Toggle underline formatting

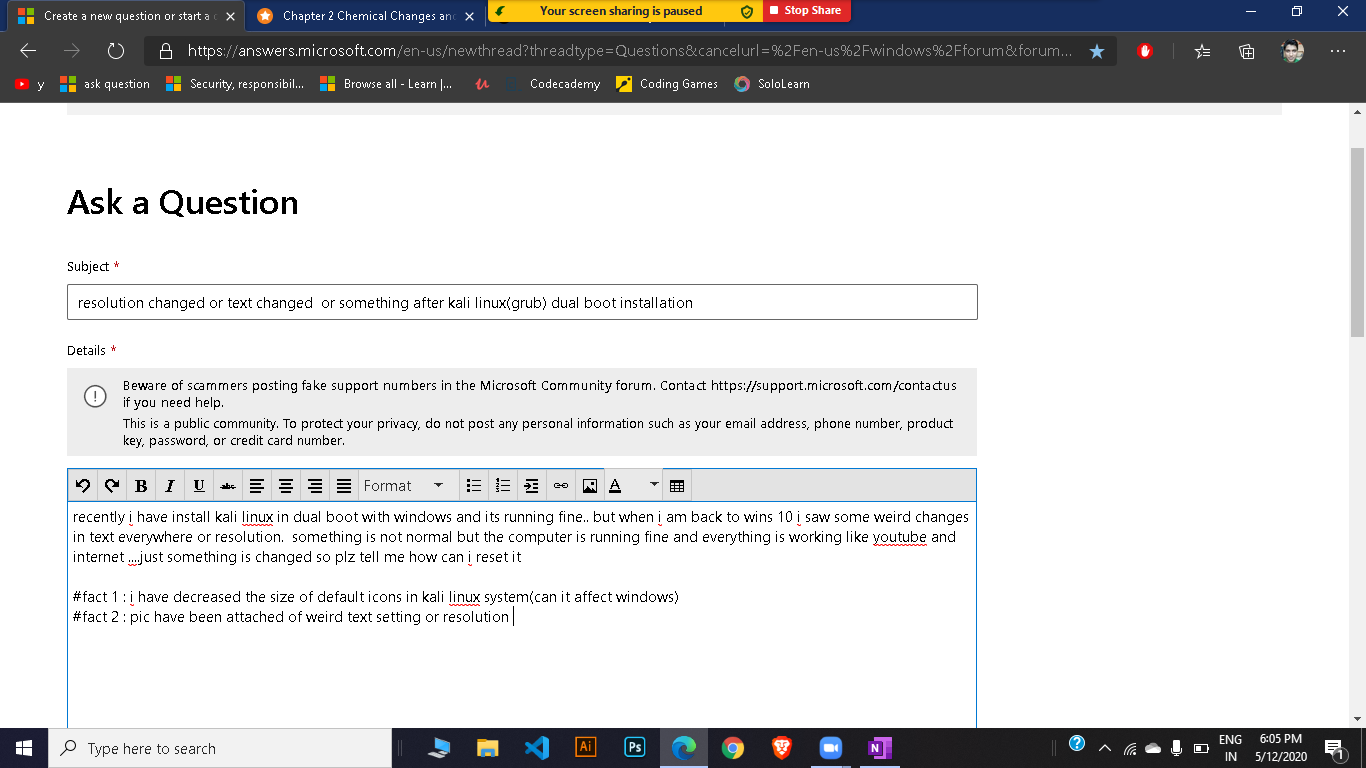[199, 486]
